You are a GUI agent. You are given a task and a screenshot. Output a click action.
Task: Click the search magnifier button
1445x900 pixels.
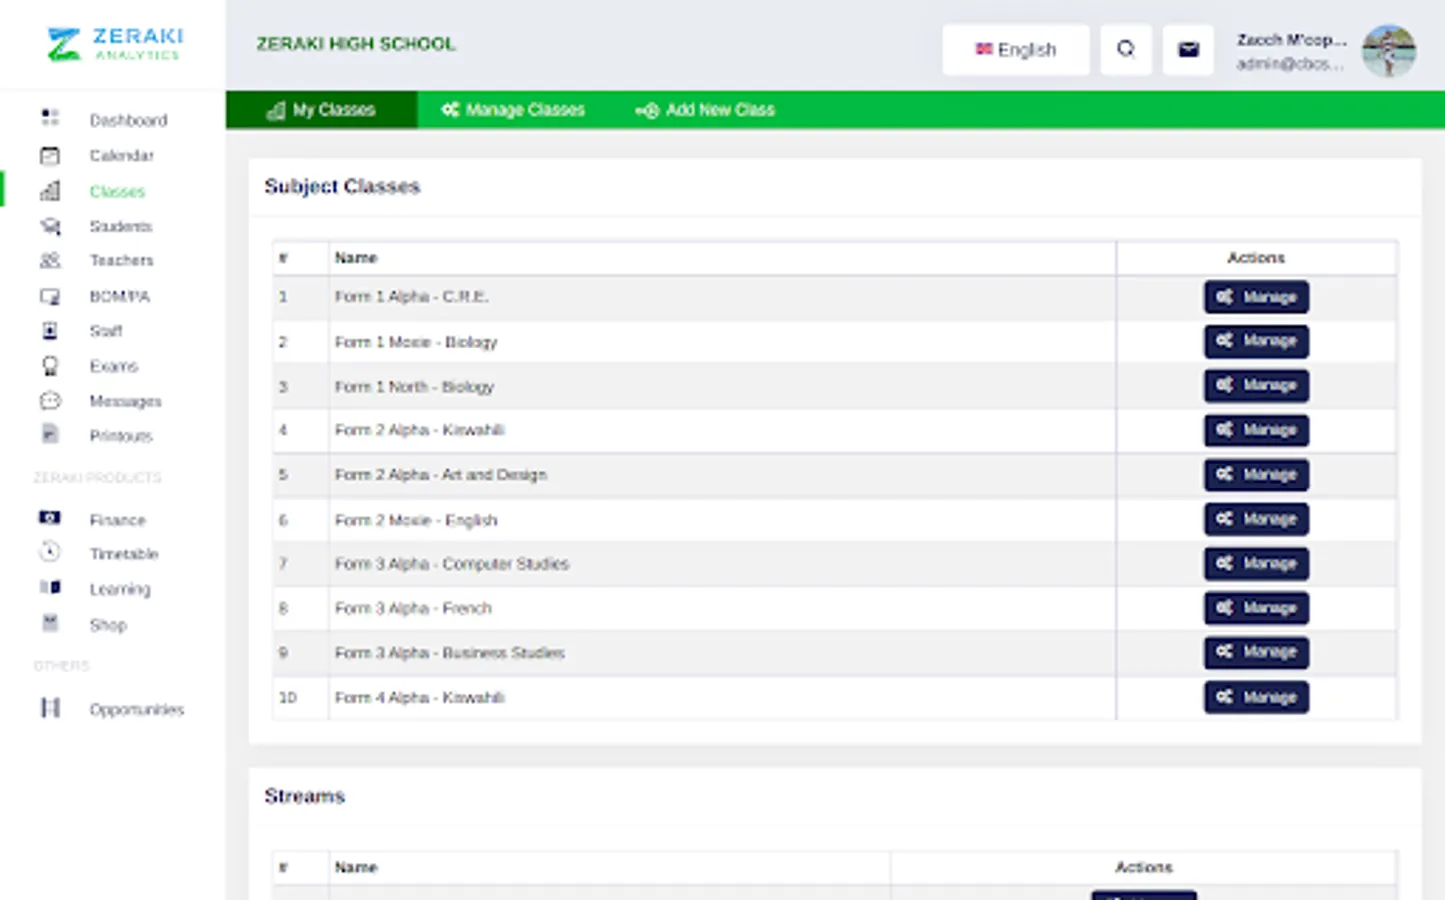coord(1126,49)
